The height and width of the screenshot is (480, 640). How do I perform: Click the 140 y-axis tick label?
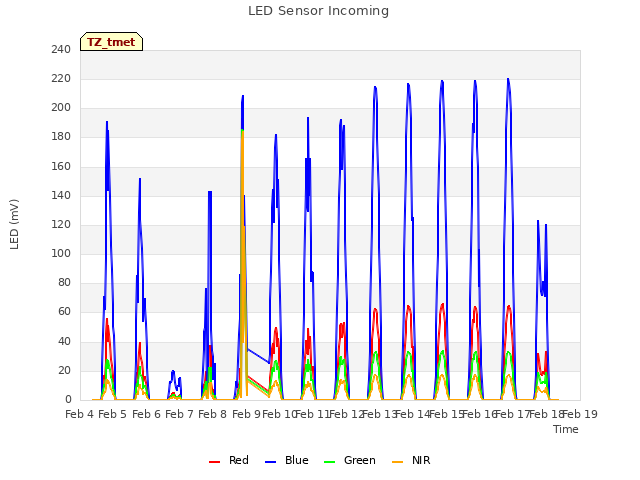pyautogui.click(x=61, y=195)
